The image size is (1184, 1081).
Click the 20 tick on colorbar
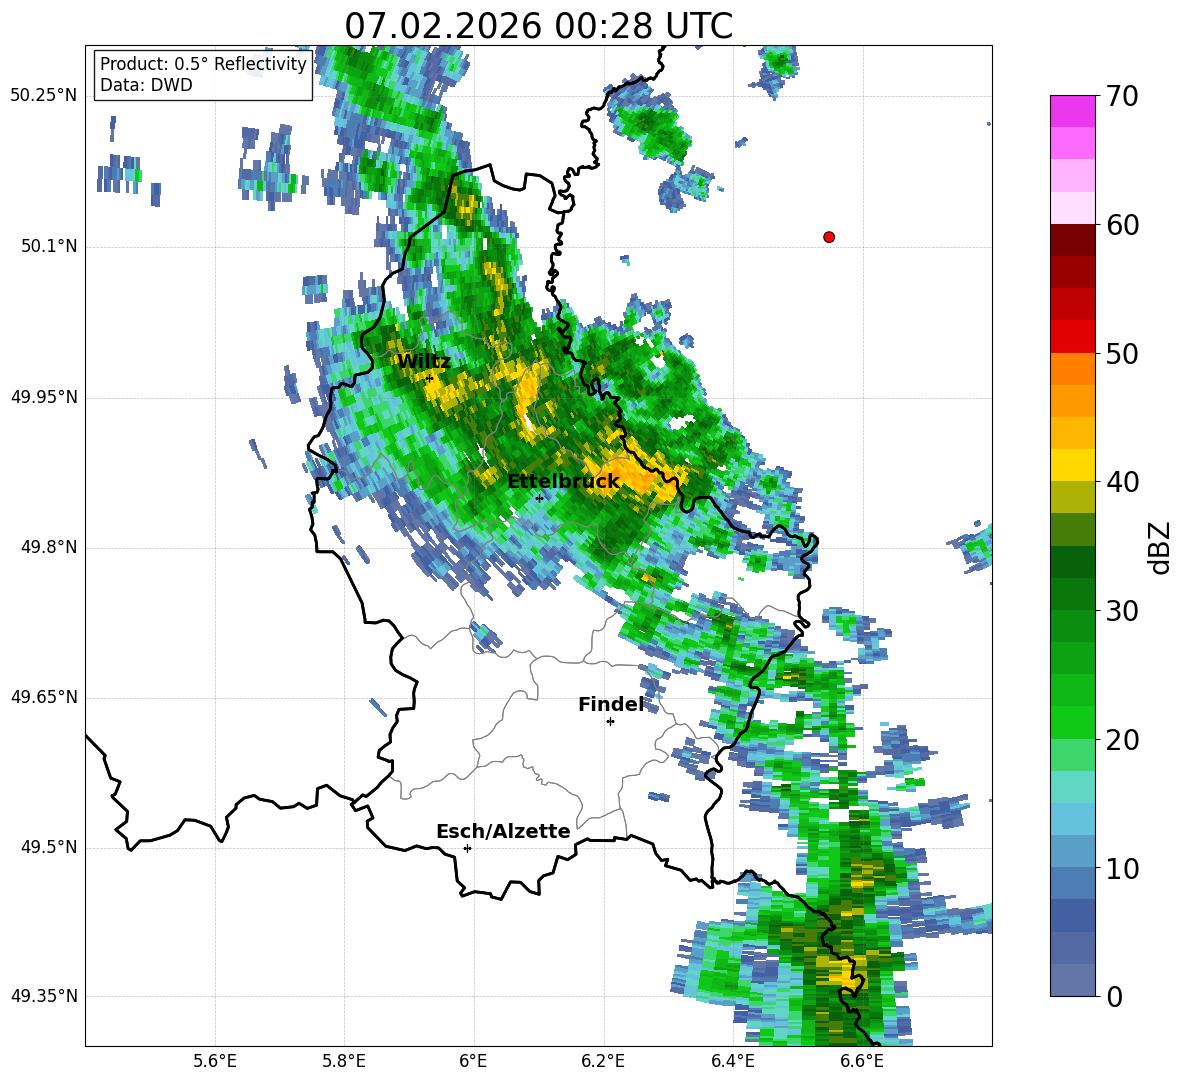[1122, 740]
